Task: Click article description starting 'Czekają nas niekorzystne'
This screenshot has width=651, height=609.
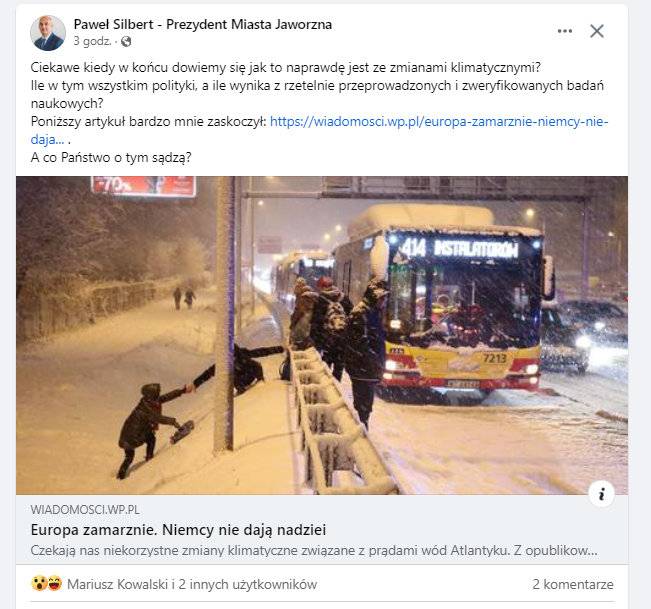Action: coord(314,550)
